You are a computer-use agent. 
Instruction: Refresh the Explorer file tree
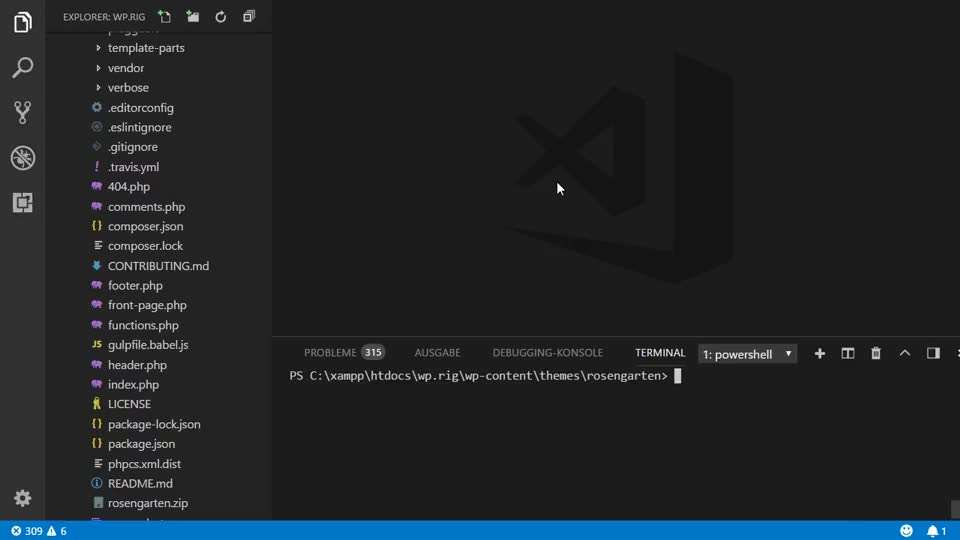coord(220,17)
